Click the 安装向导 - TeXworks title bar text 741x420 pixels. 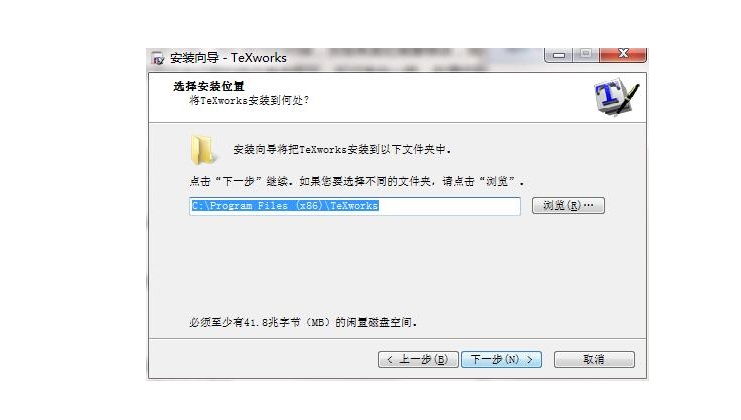pyautogui.click(x=228, y=58)
